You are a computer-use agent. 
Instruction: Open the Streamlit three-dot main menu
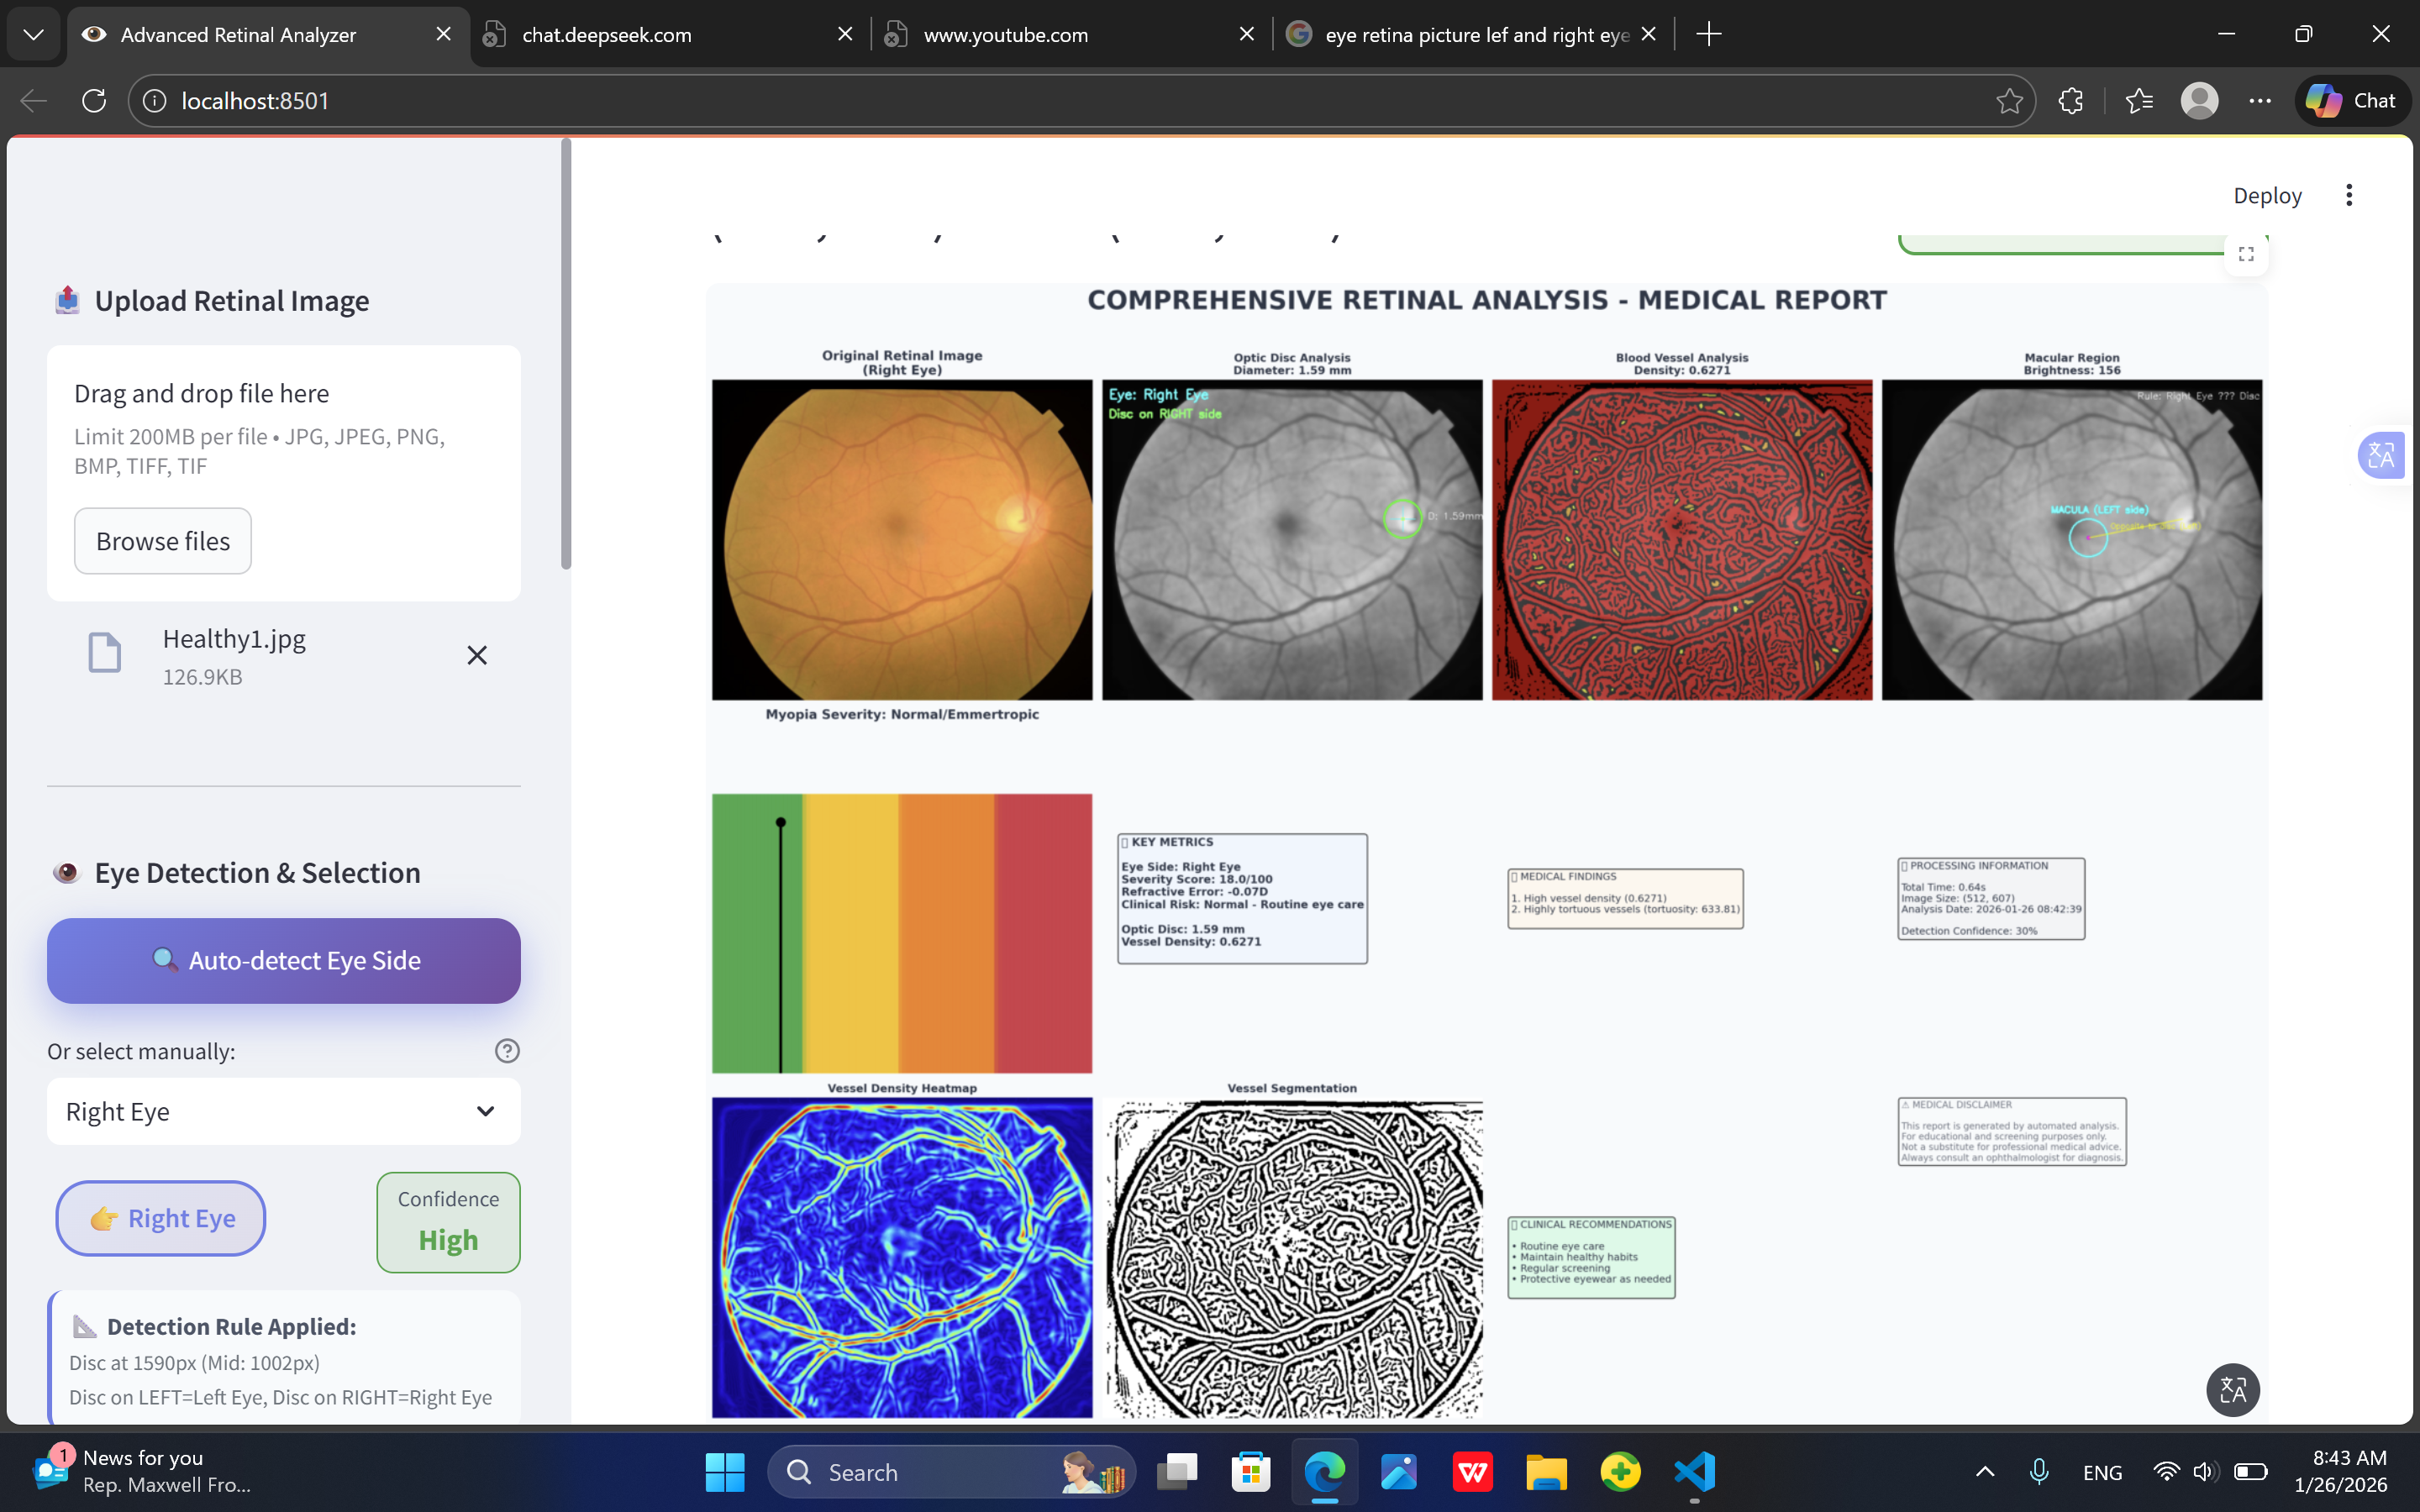tap(2349, 195)
